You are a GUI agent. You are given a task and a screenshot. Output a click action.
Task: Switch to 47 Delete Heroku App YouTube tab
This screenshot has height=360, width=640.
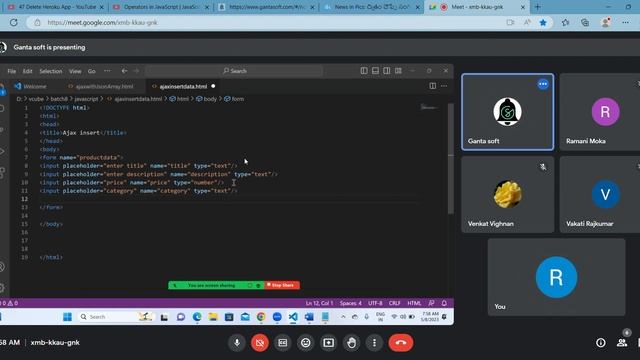click(56, 7)
